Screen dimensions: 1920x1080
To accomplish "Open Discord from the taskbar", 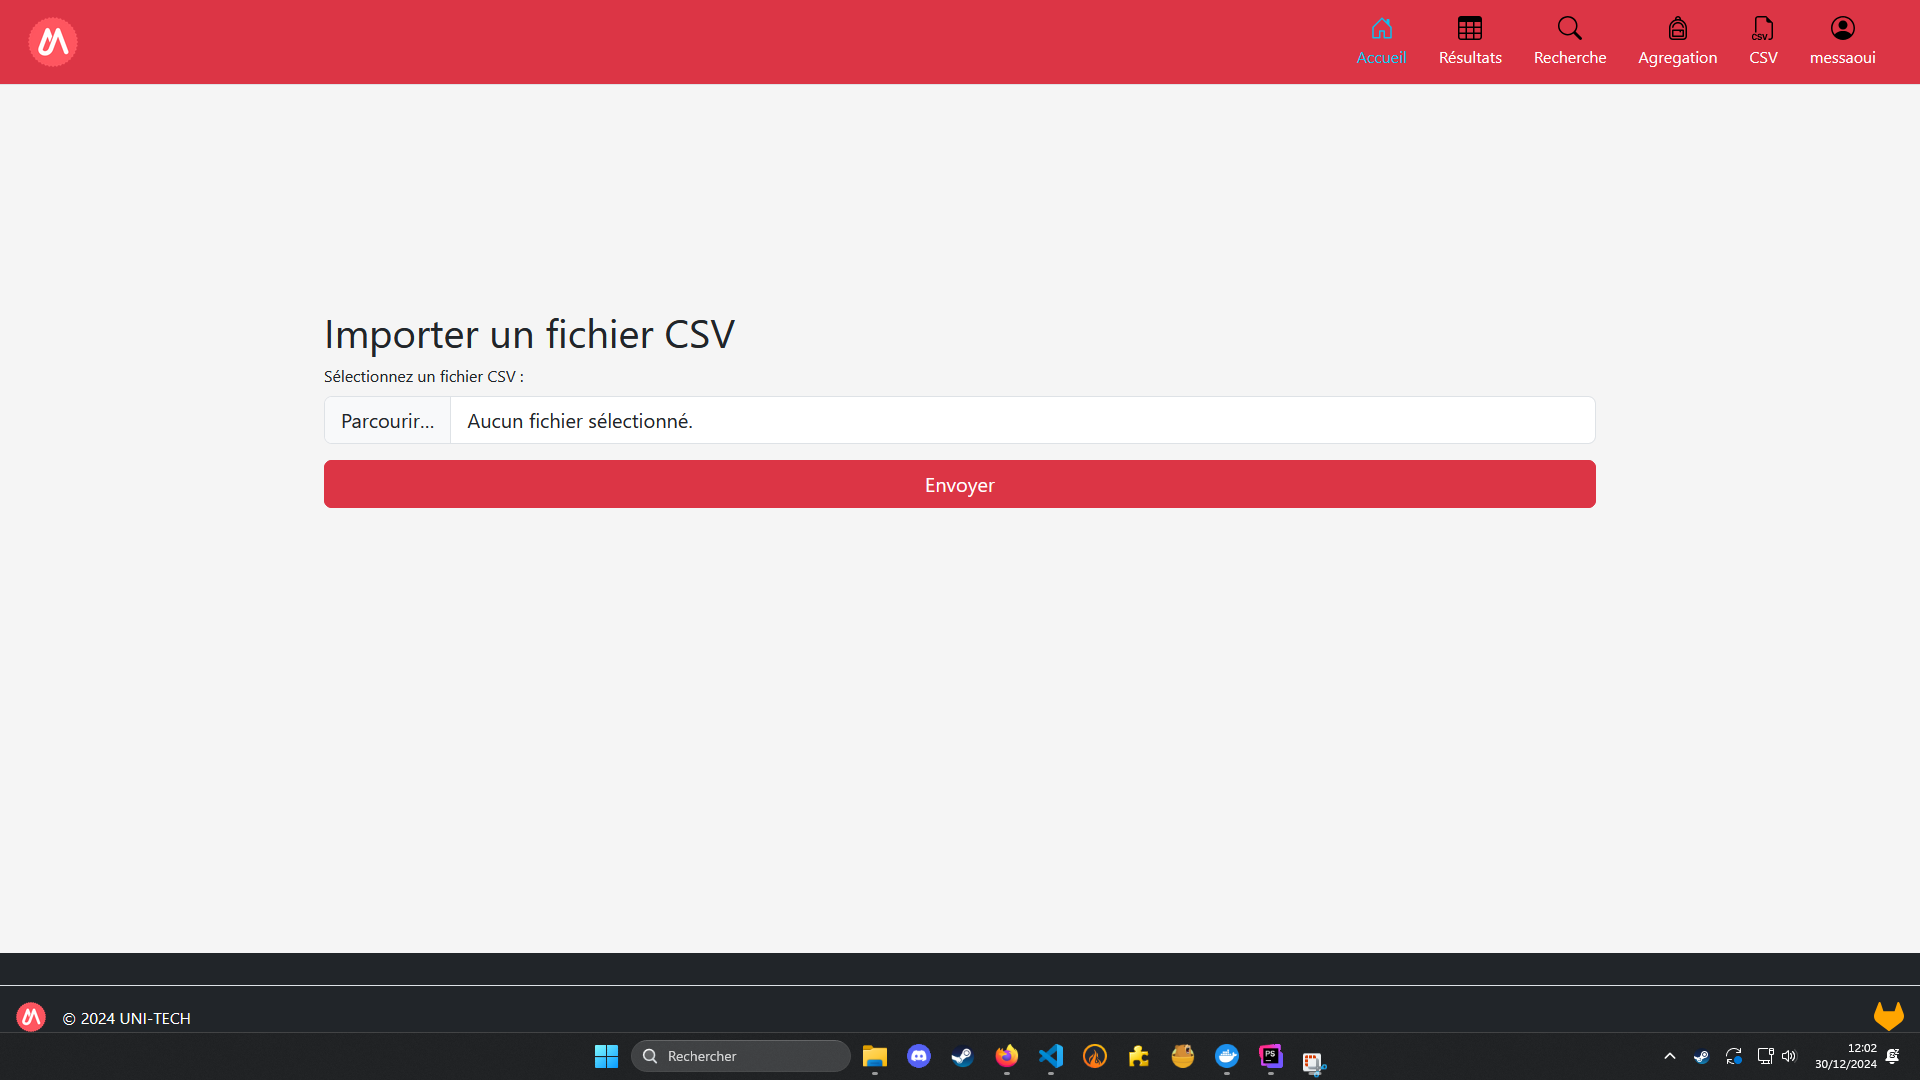I will pyautogui.click(x=919, y=1056).
